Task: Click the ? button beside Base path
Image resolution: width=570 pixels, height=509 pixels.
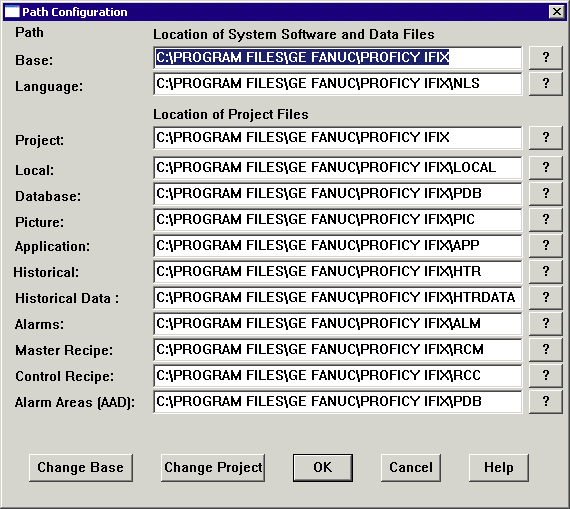Action: click(x=546, y=57)
